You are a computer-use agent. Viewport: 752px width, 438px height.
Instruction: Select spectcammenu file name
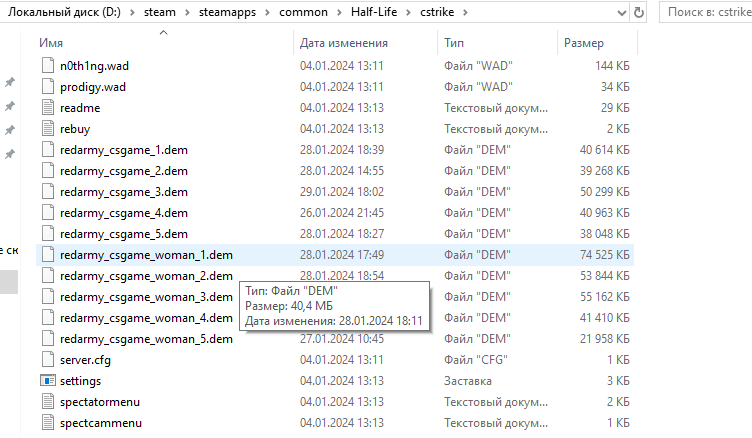pos(101,423)
